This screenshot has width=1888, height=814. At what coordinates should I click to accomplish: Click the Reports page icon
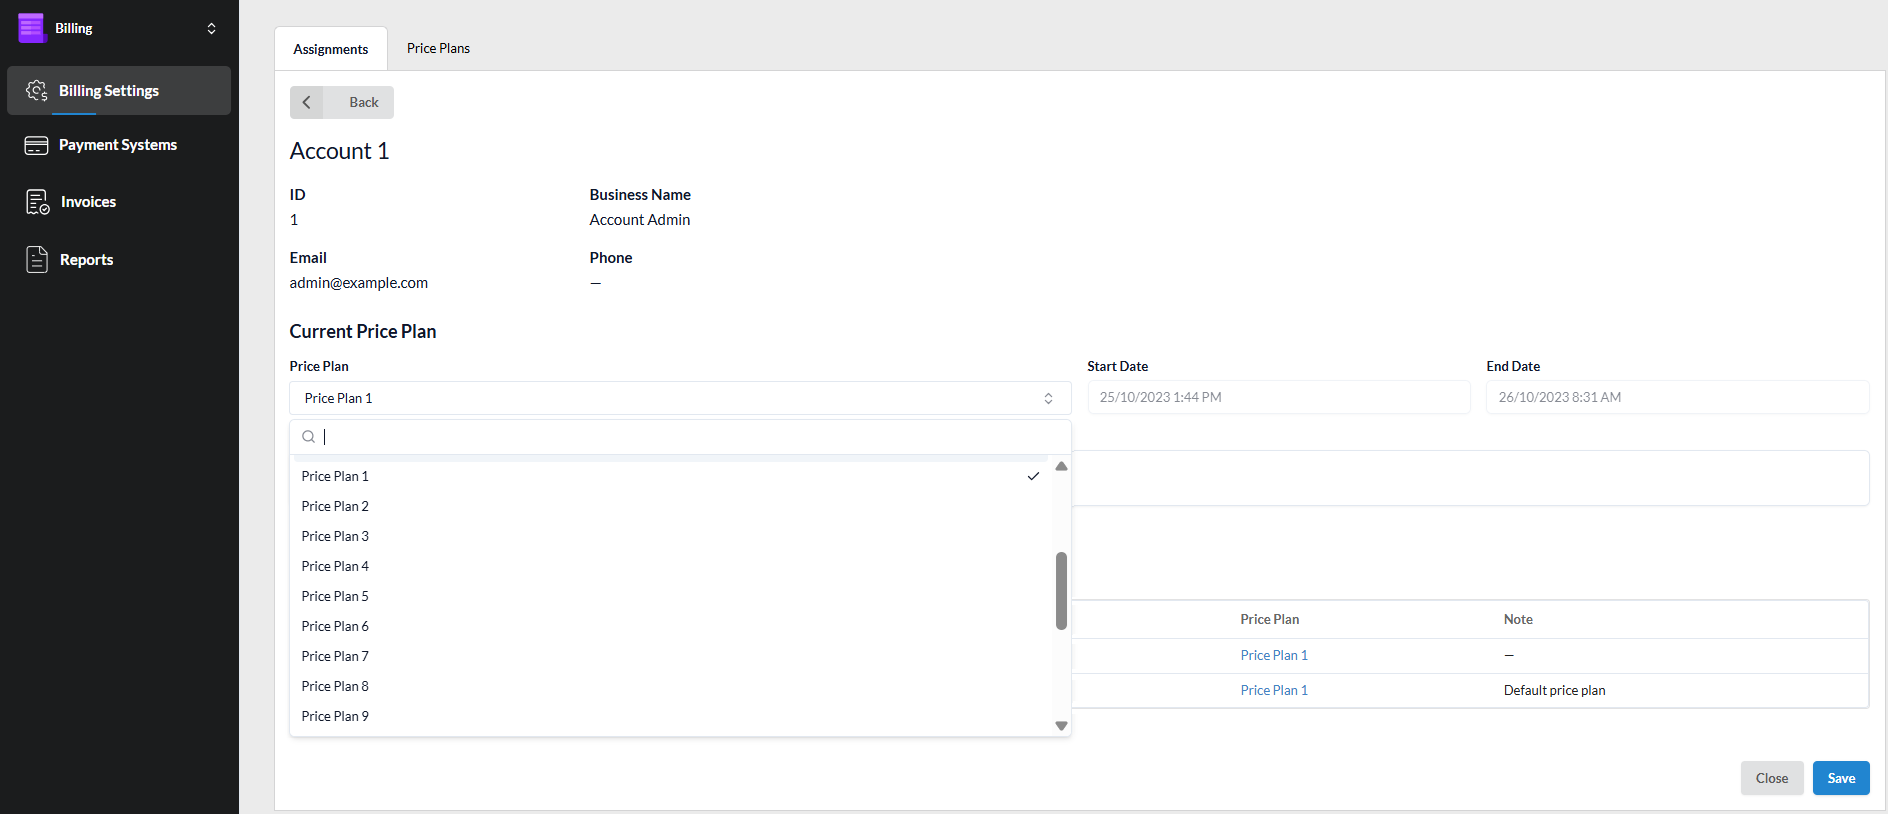[37, 260]
